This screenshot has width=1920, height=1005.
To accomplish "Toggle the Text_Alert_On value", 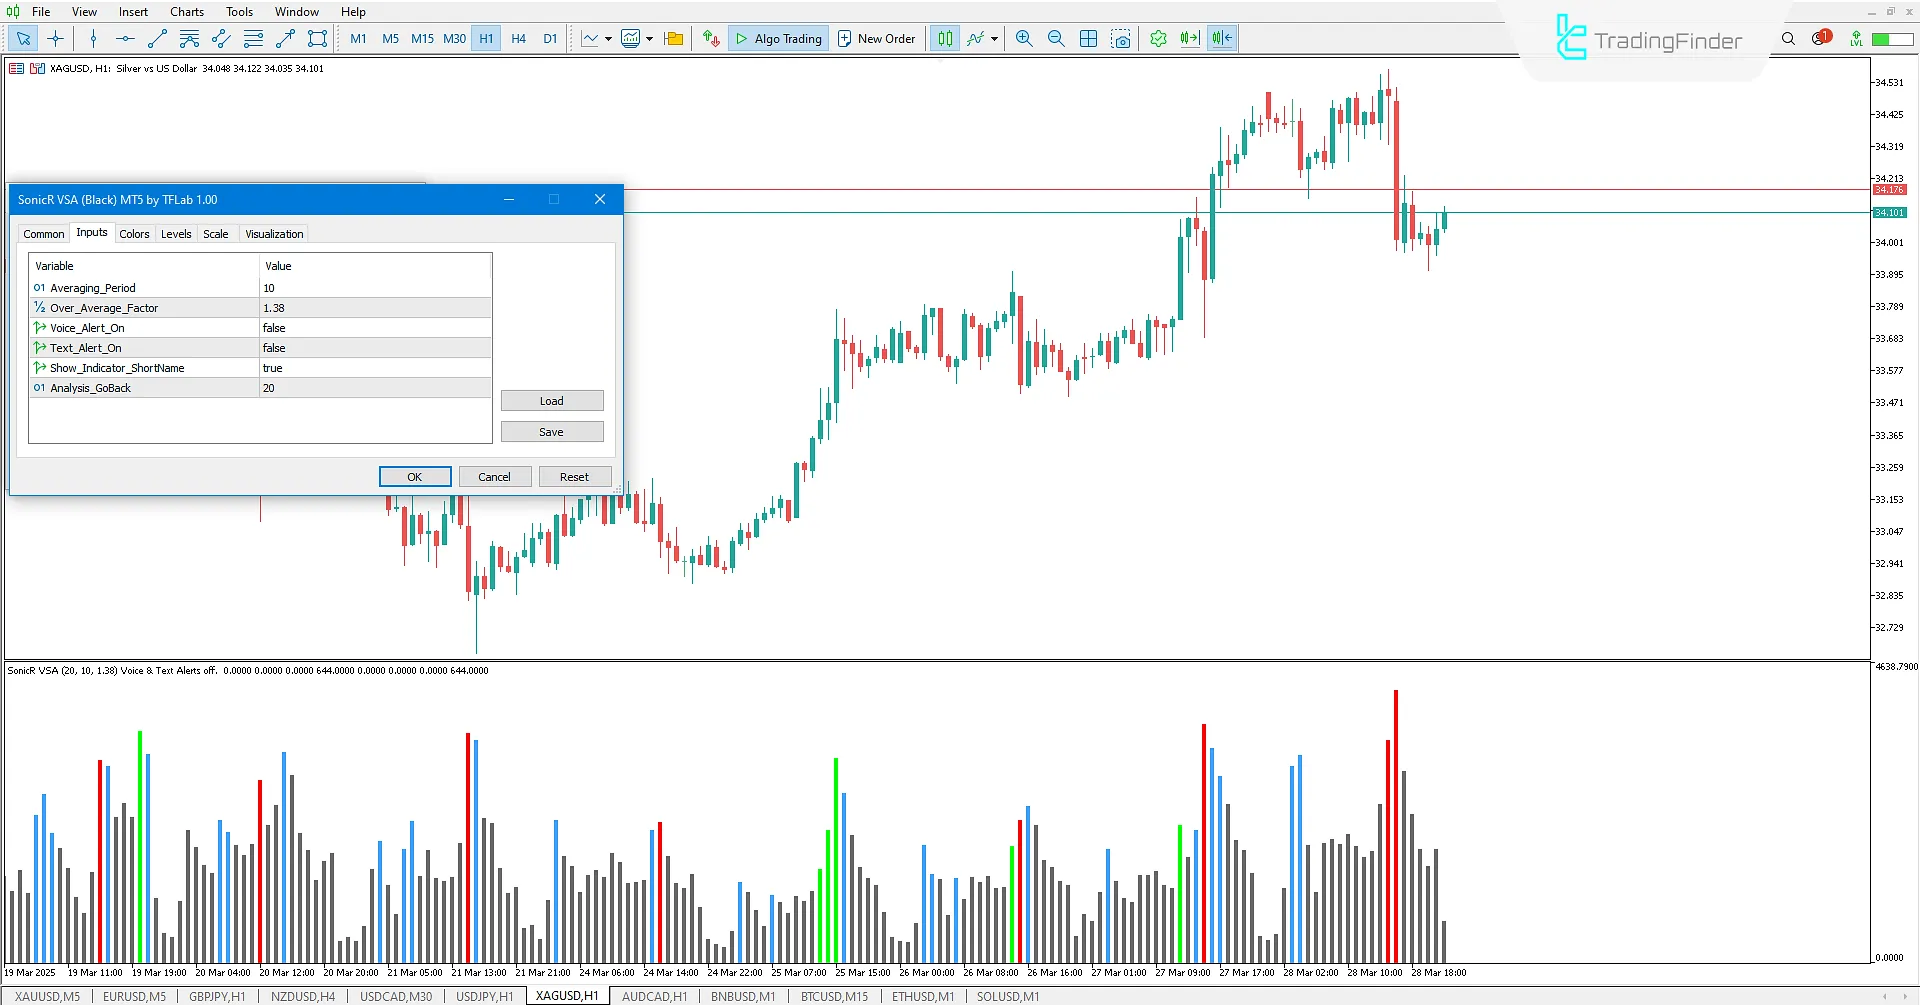I will 374,347.
